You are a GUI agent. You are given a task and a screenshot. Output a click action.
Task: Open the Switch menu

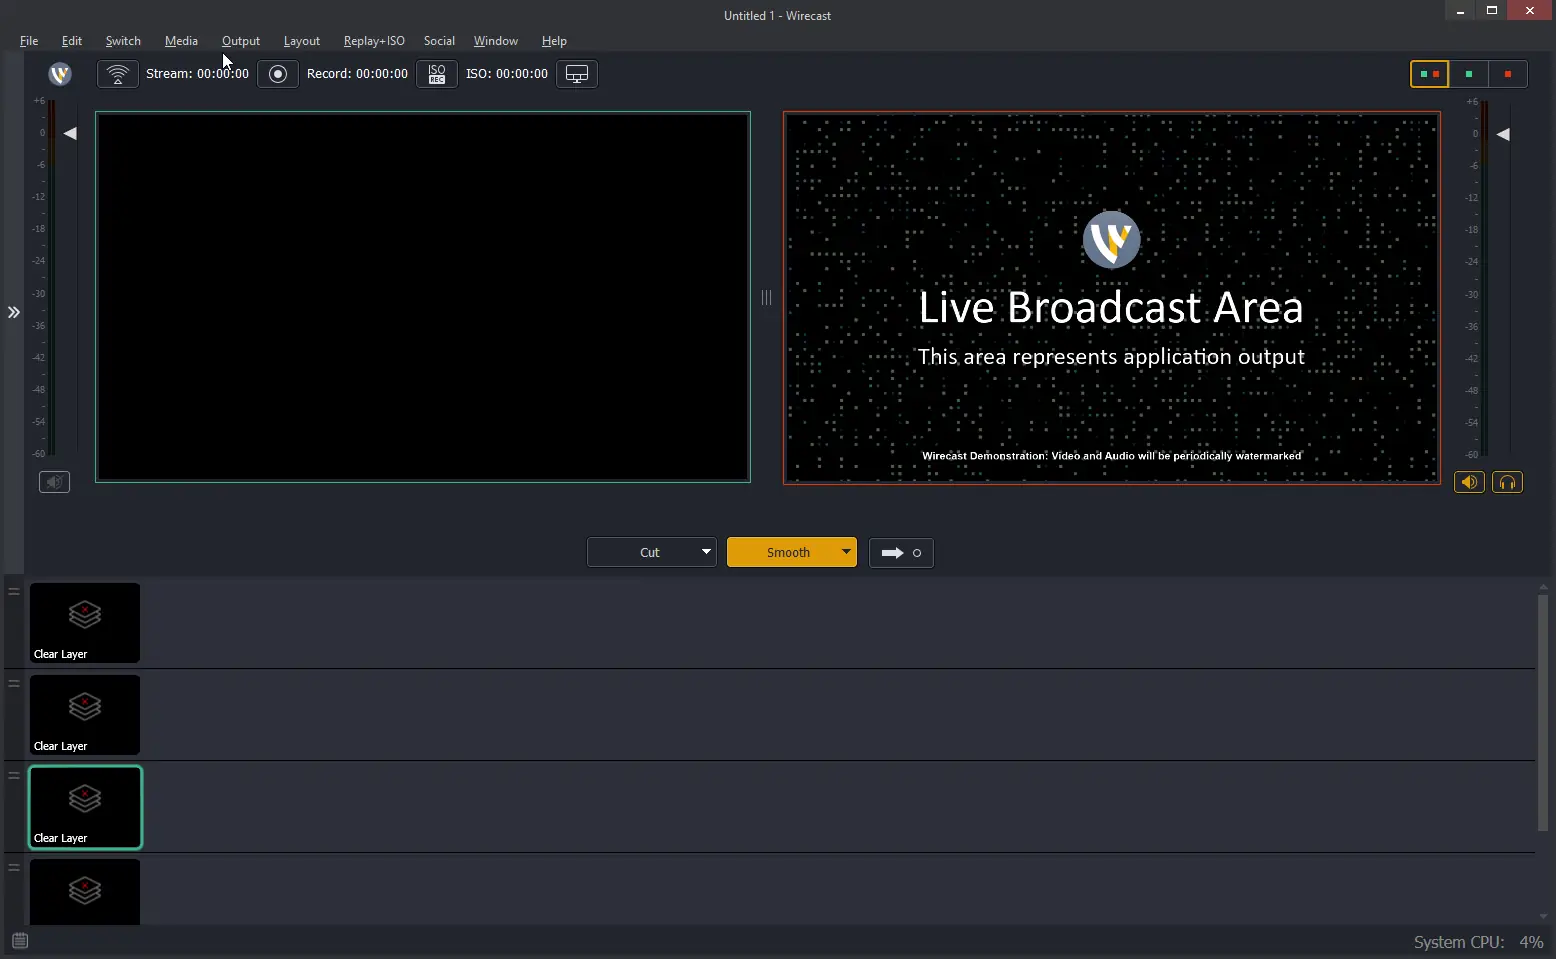point(123,41)
